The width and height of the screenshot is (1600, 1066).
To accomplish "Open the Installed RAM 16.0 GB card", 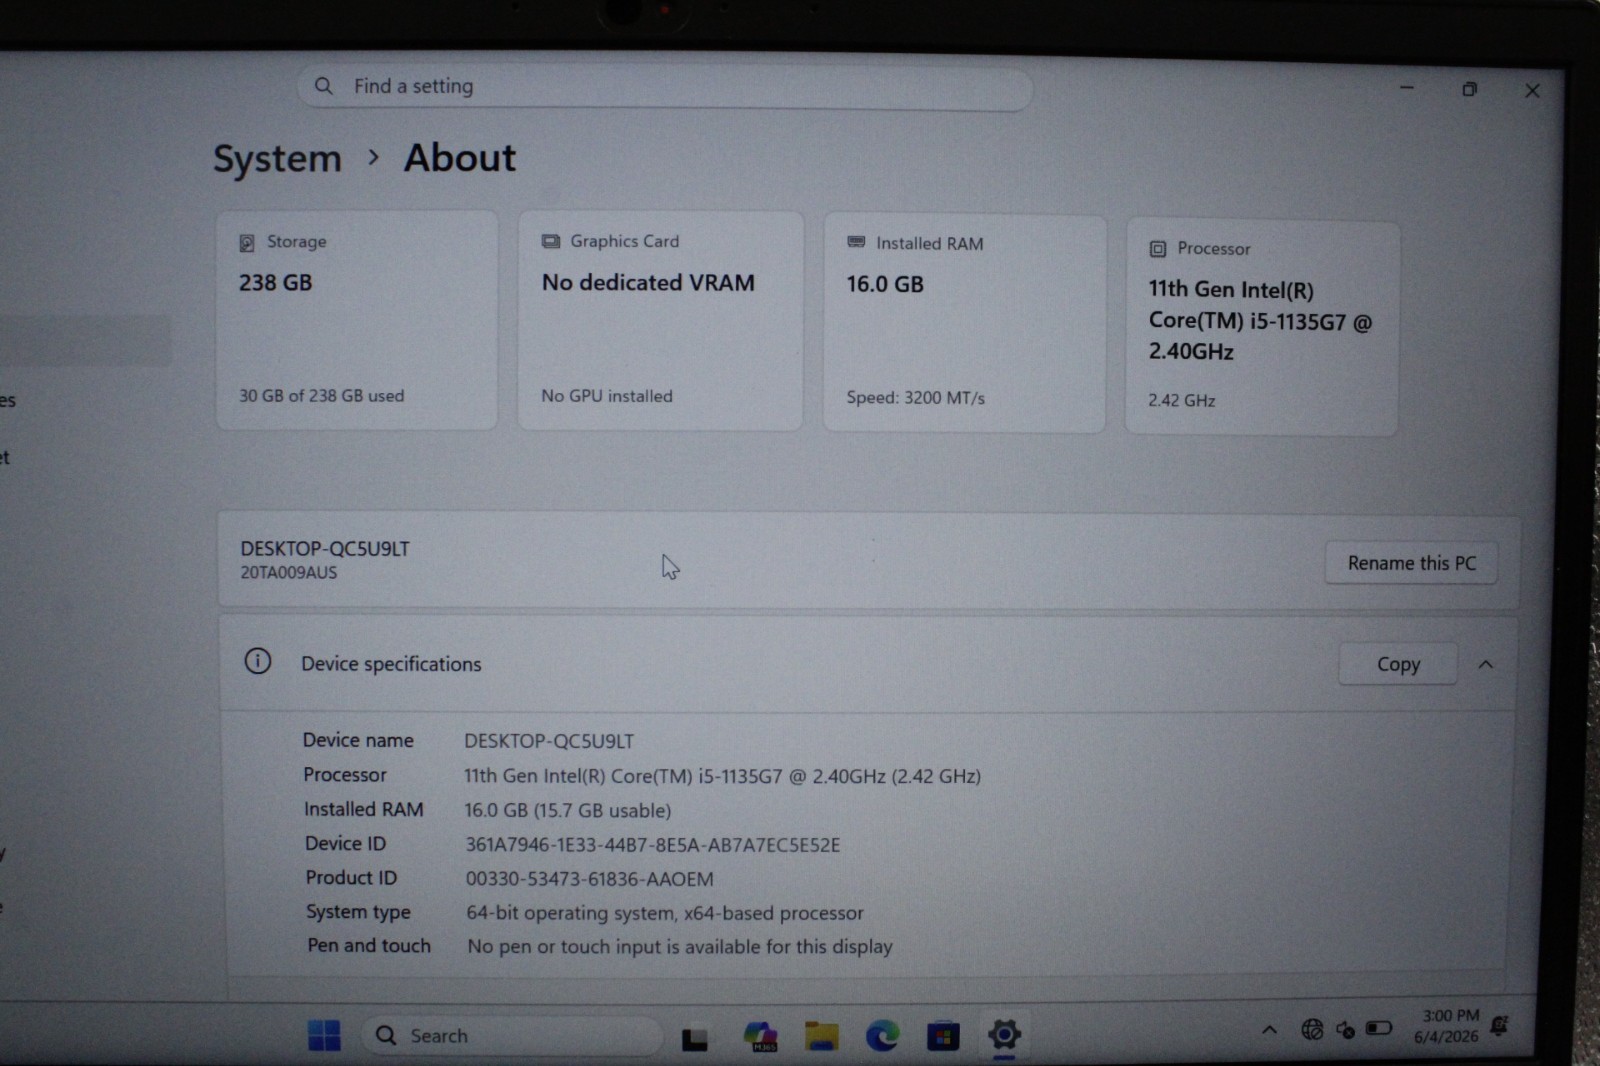I will click(x=964, y=323).
